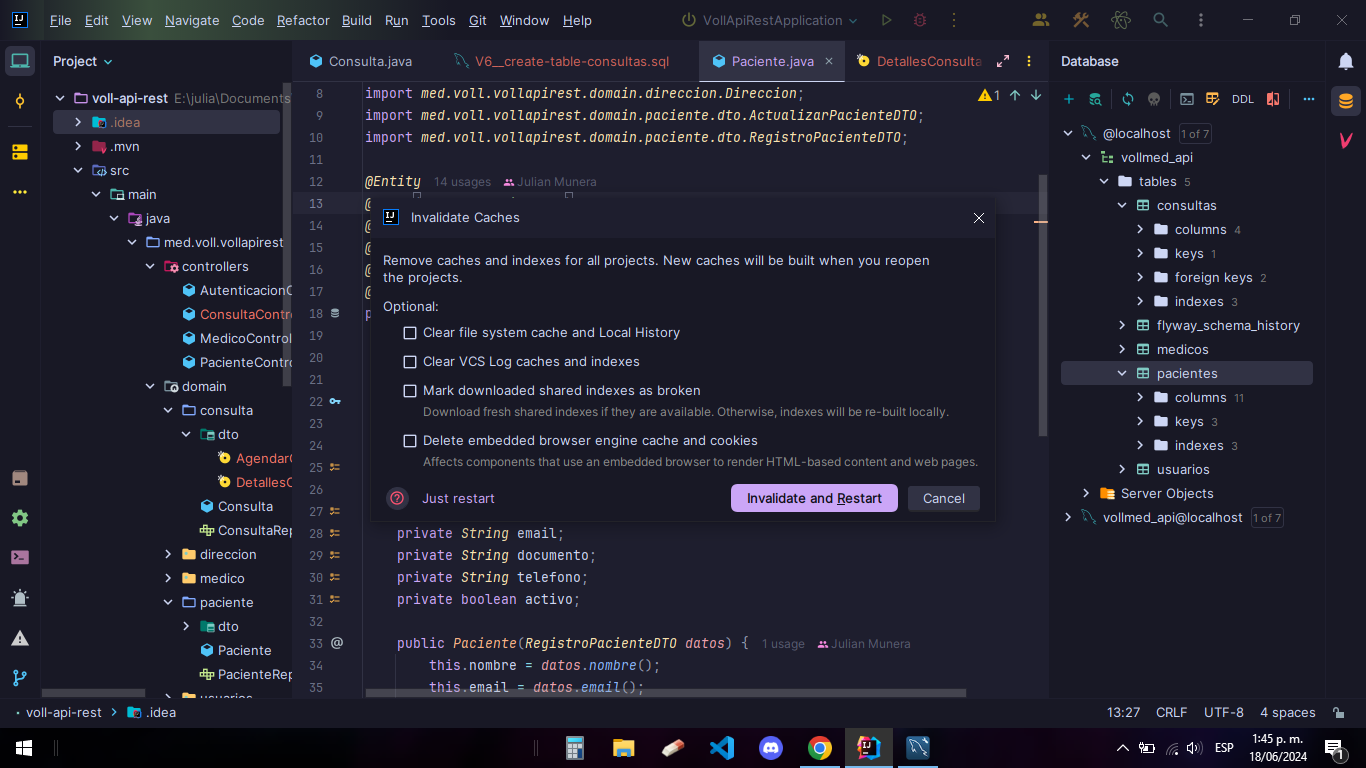Check Delete embedded browser engine cache and cookies

tap(410, 441)
